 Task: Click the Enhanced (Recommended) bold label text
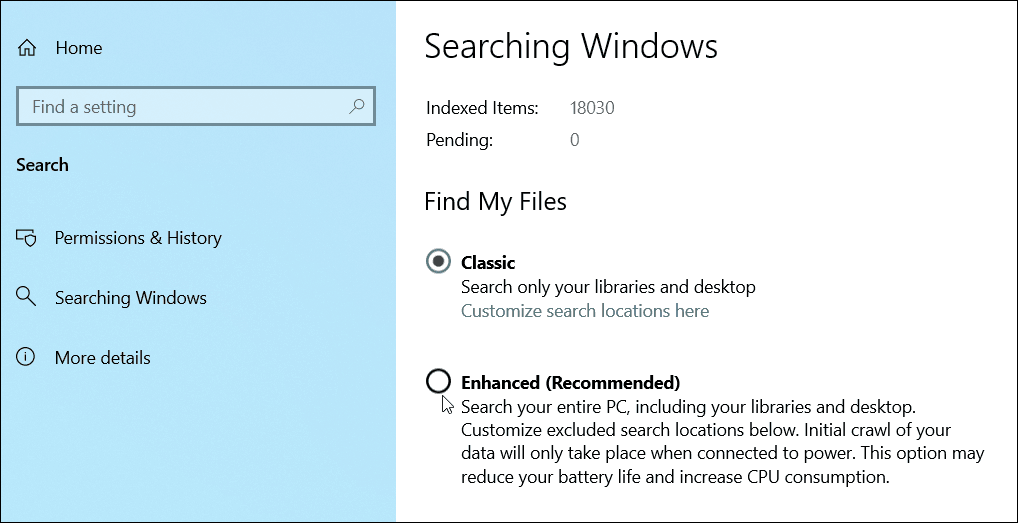[571, 382]
